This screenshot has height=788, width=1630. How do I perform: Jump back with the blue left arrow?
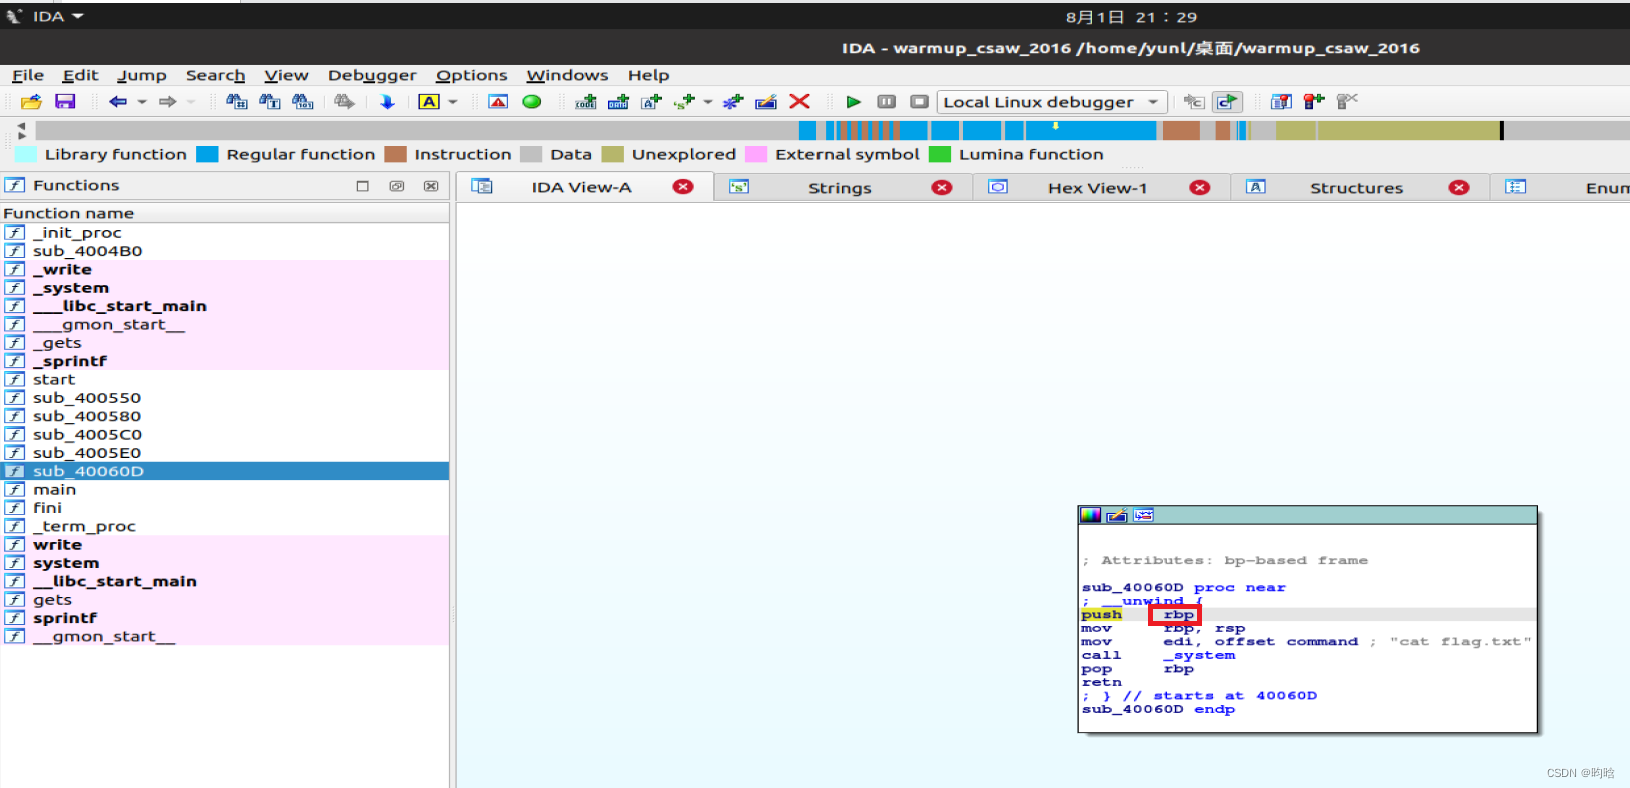(118, 102)
